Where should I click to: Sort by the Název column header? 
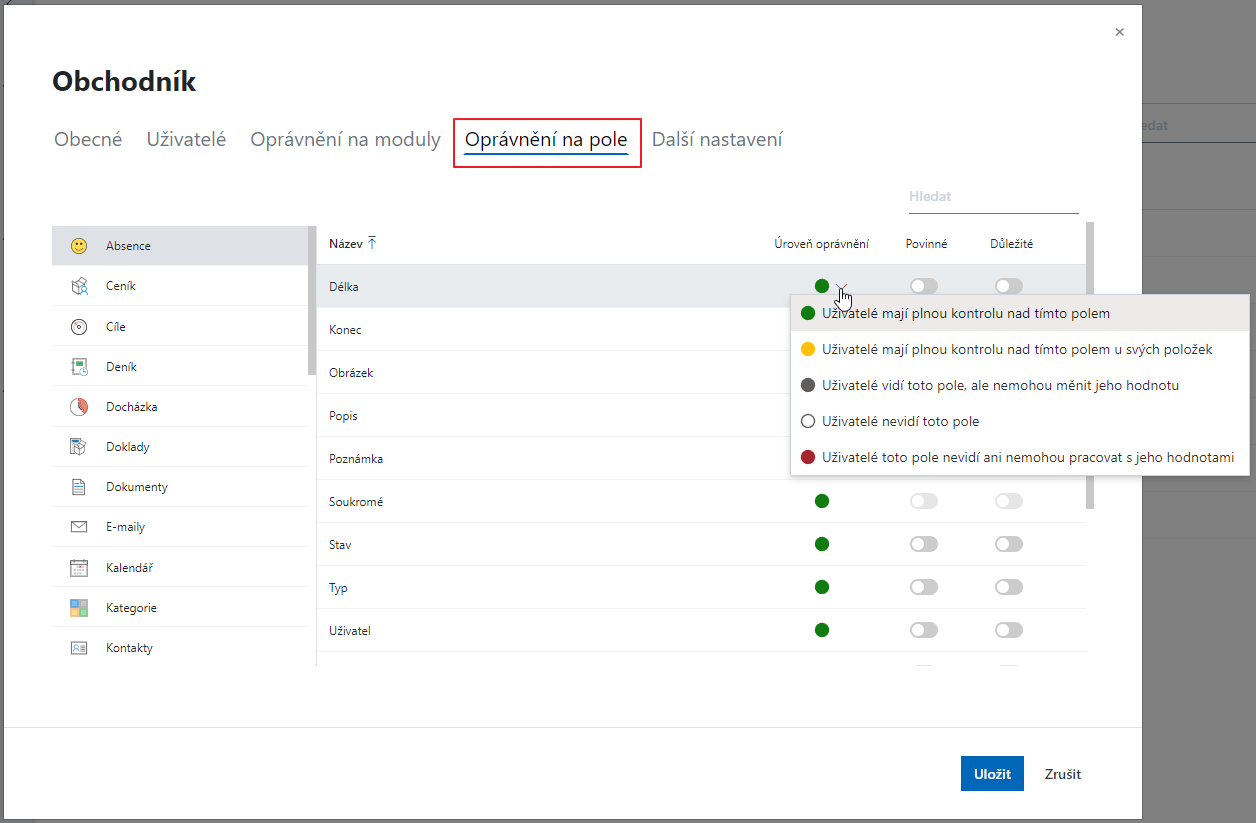tap(345, 243)
